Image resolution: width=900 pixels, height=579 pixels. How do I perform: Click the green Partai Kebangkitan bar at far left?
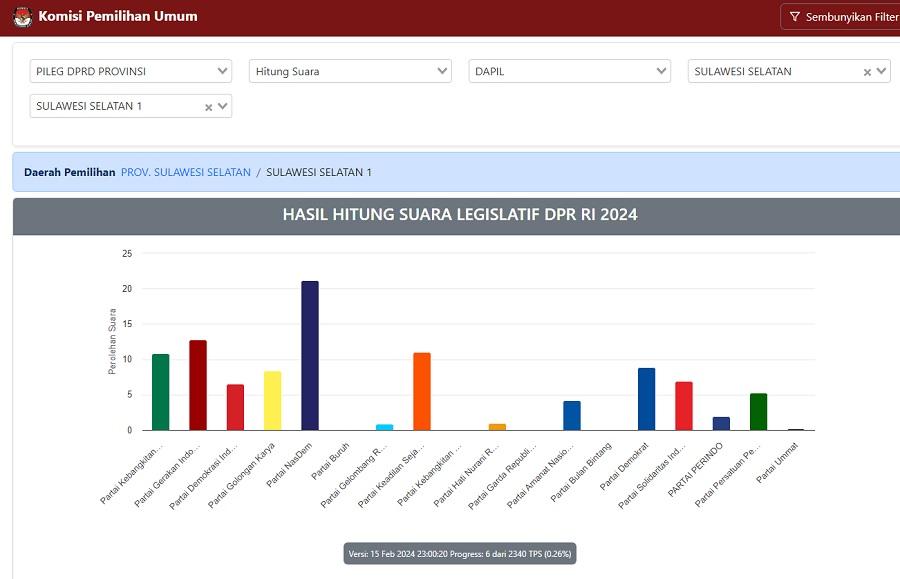[160, 392]
